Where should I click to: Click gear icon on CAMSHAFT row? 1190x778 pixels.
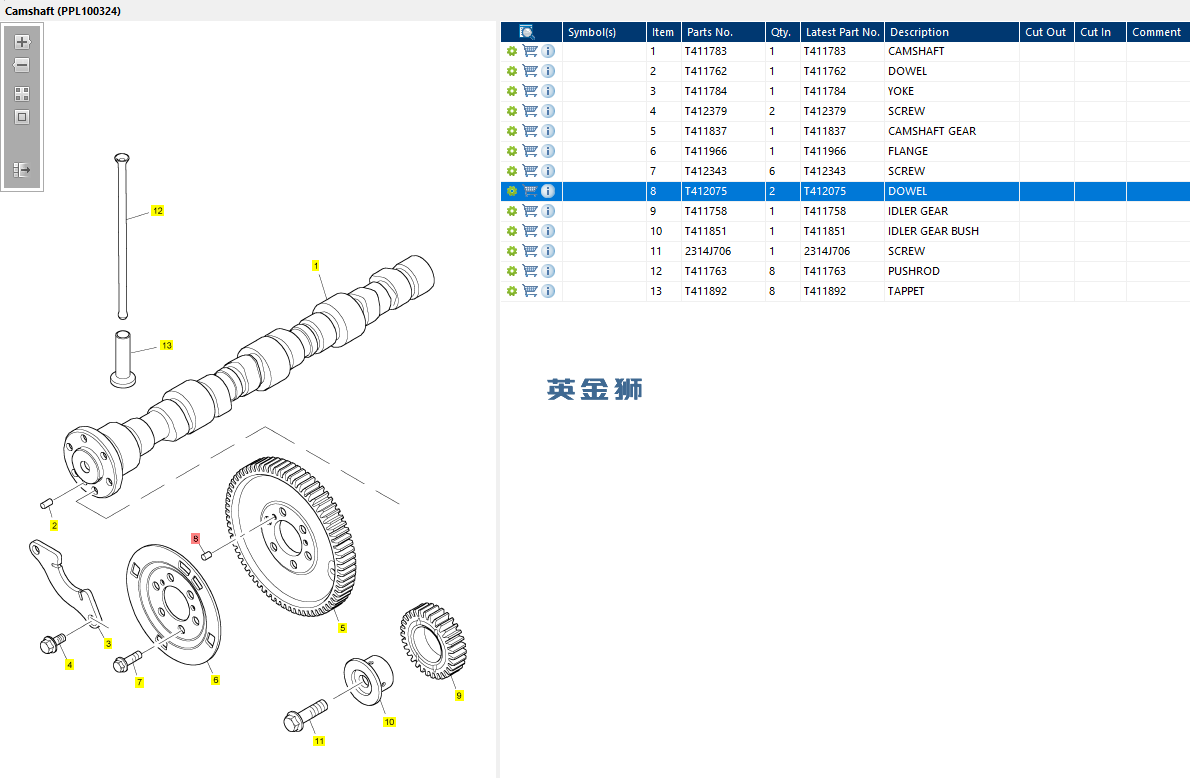(x=512, y=51)
